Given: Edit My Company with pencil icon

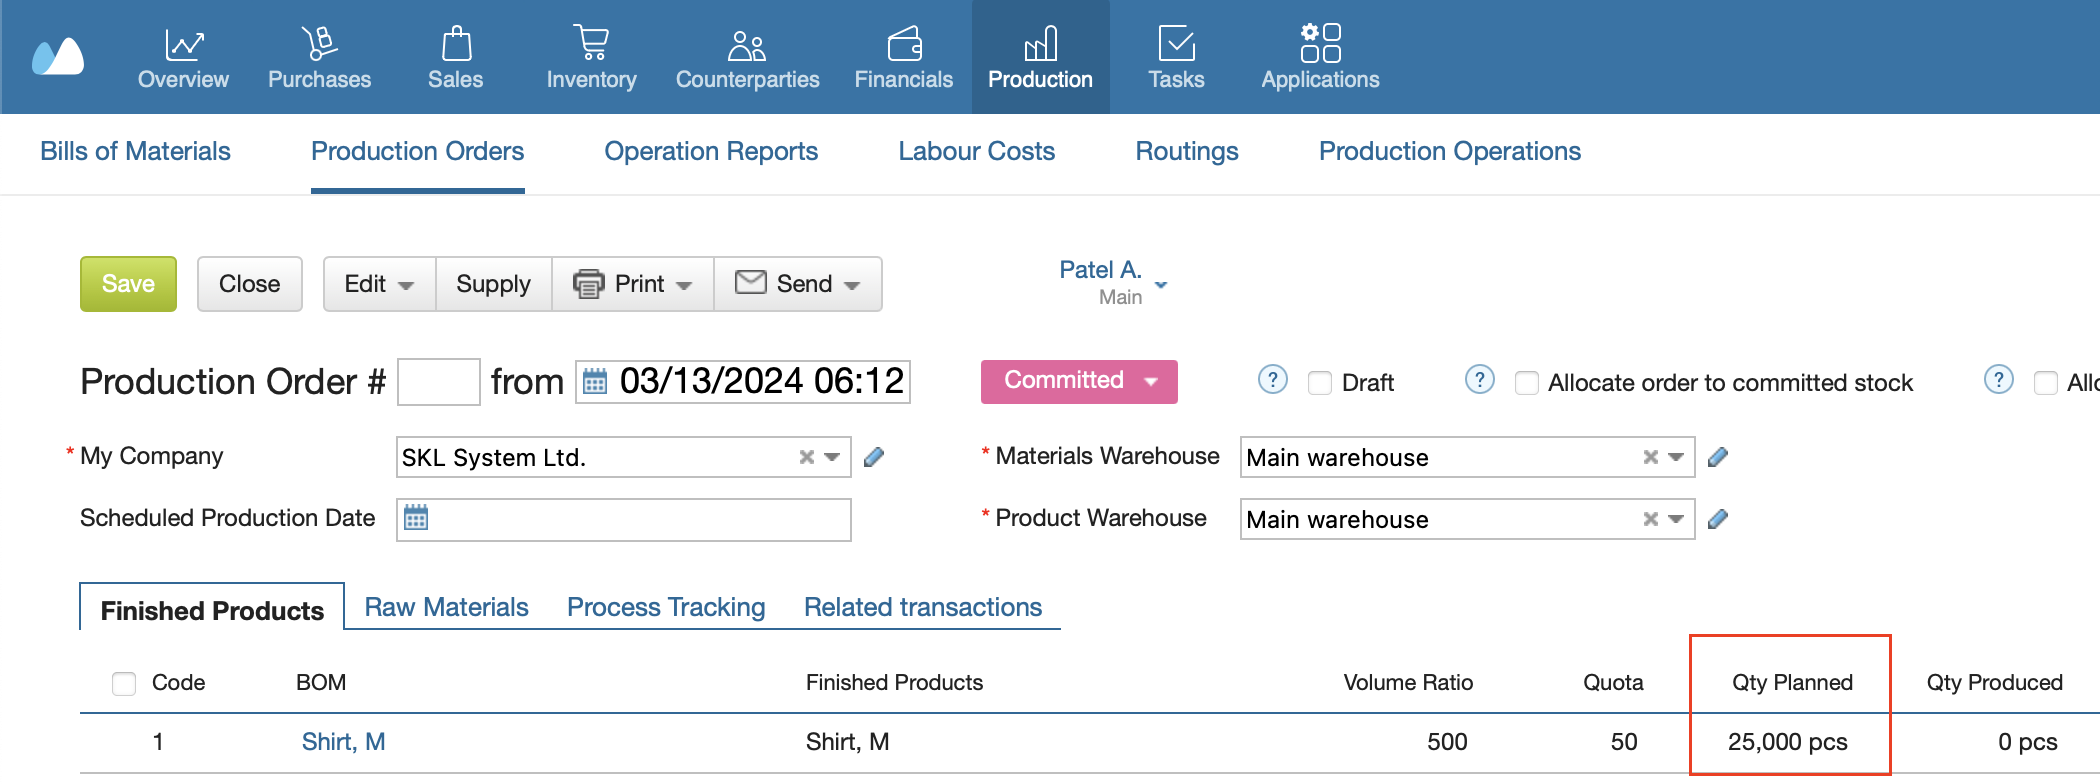Looking at the screenshot, I should tap(873, 457).
